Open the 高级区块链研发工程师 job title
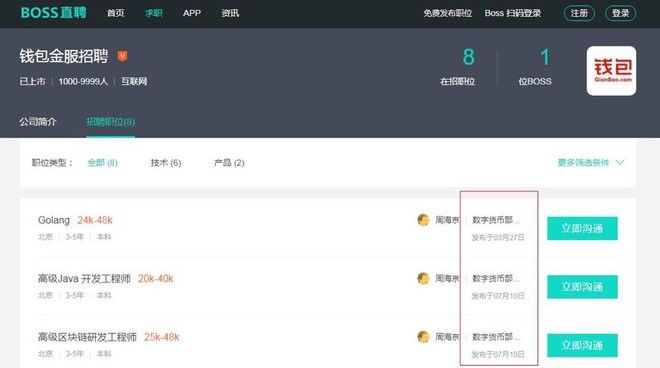 click(87, 337)
